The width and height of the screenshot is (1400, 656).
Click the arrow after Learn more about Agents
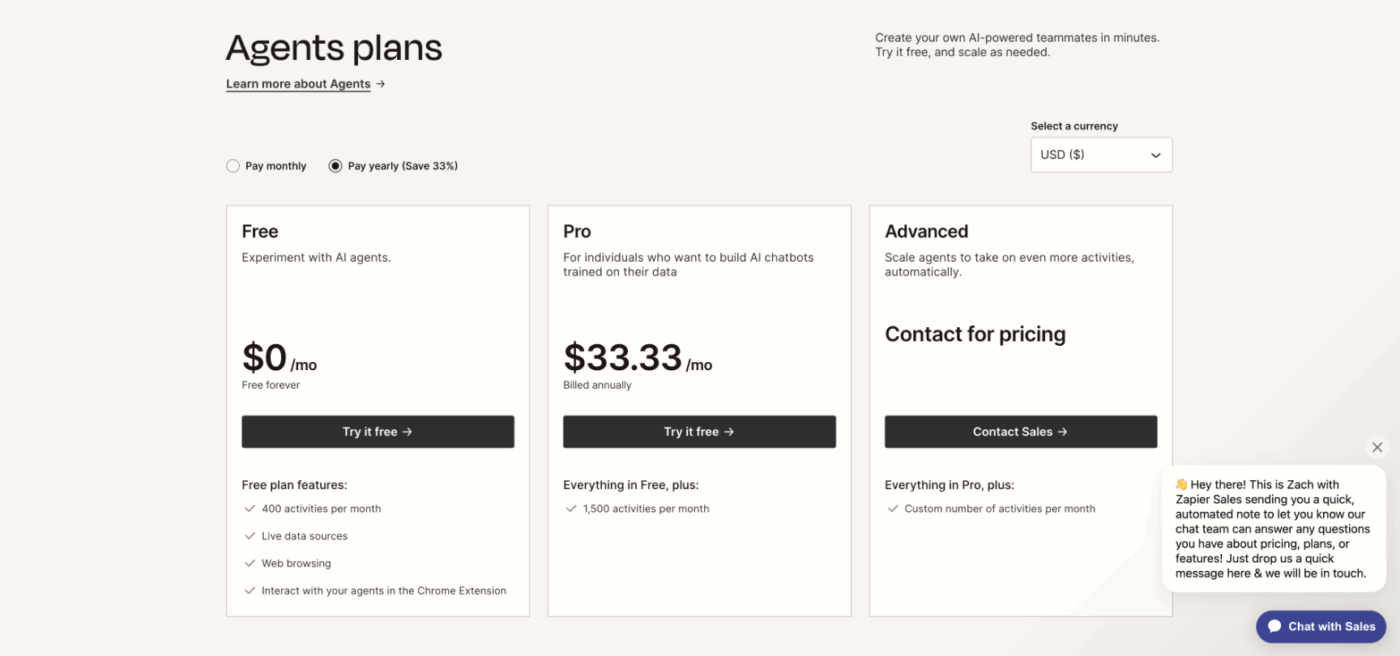(380, 84)
